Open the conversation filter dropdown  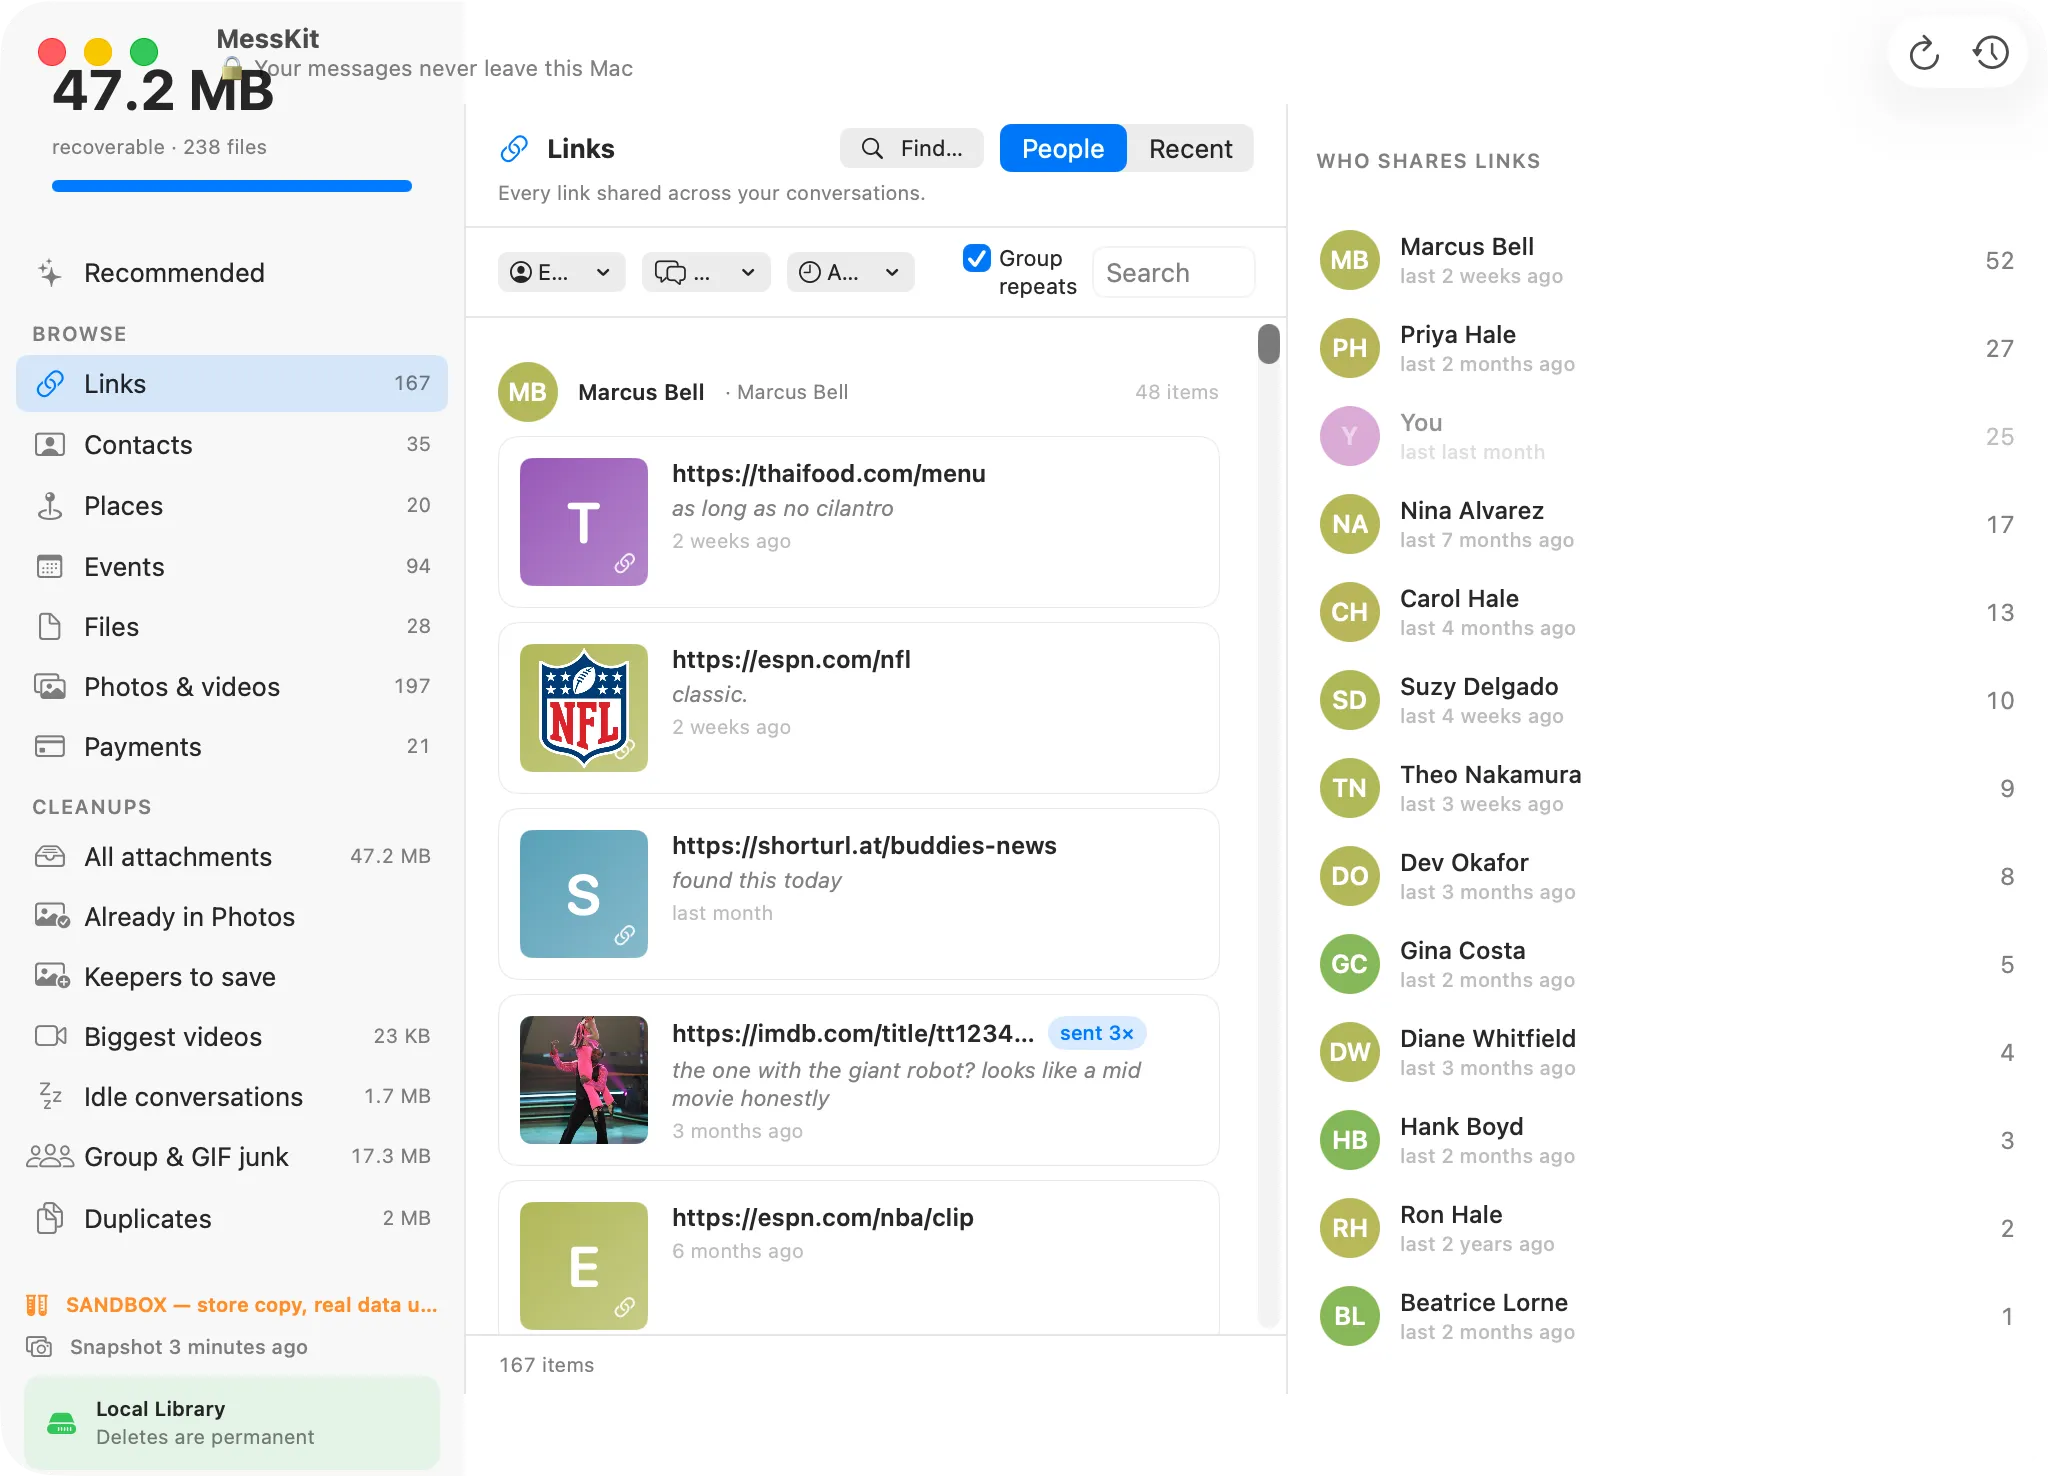click(706, 272)
